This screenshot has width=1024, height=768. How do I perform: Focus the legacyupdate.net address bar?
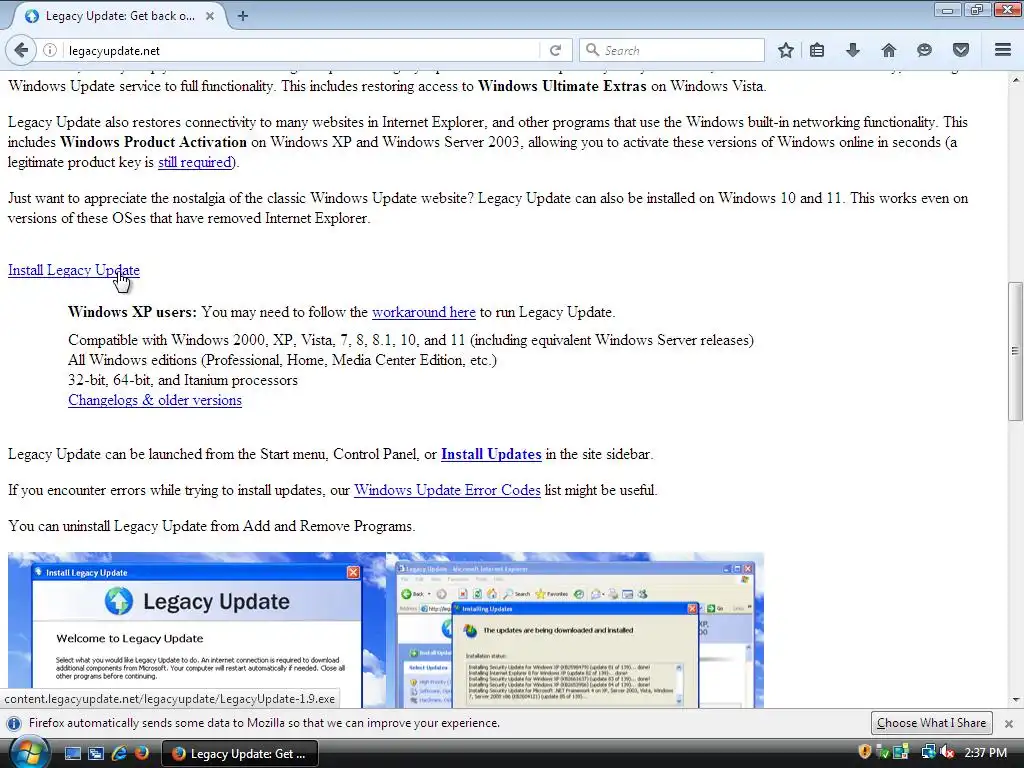300,50
